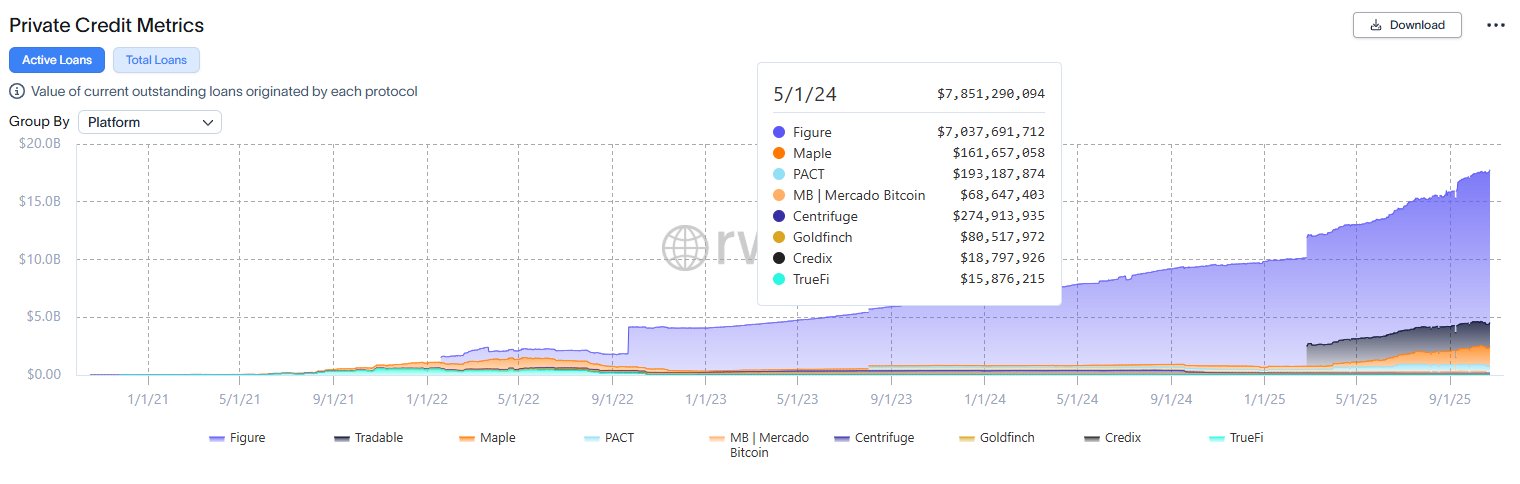Click the Goldfinch legend swatch icon
Viewport: 1520px width, 484px height.
[x=966, y=438]
